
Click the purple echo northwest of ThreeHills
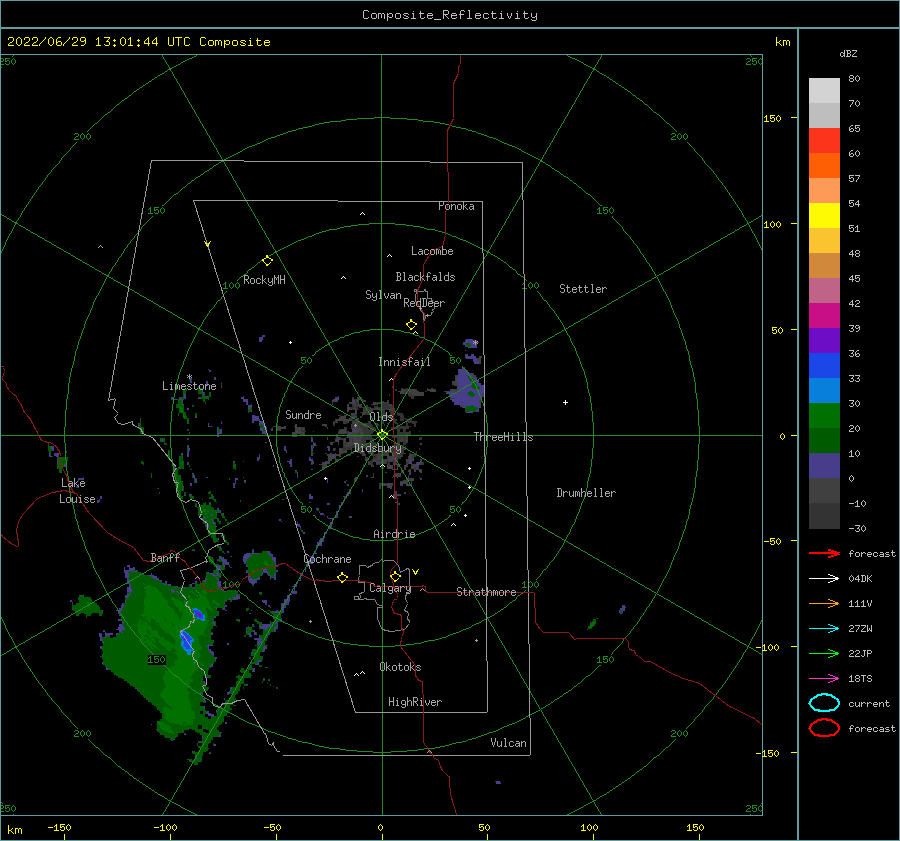[466, 390]
